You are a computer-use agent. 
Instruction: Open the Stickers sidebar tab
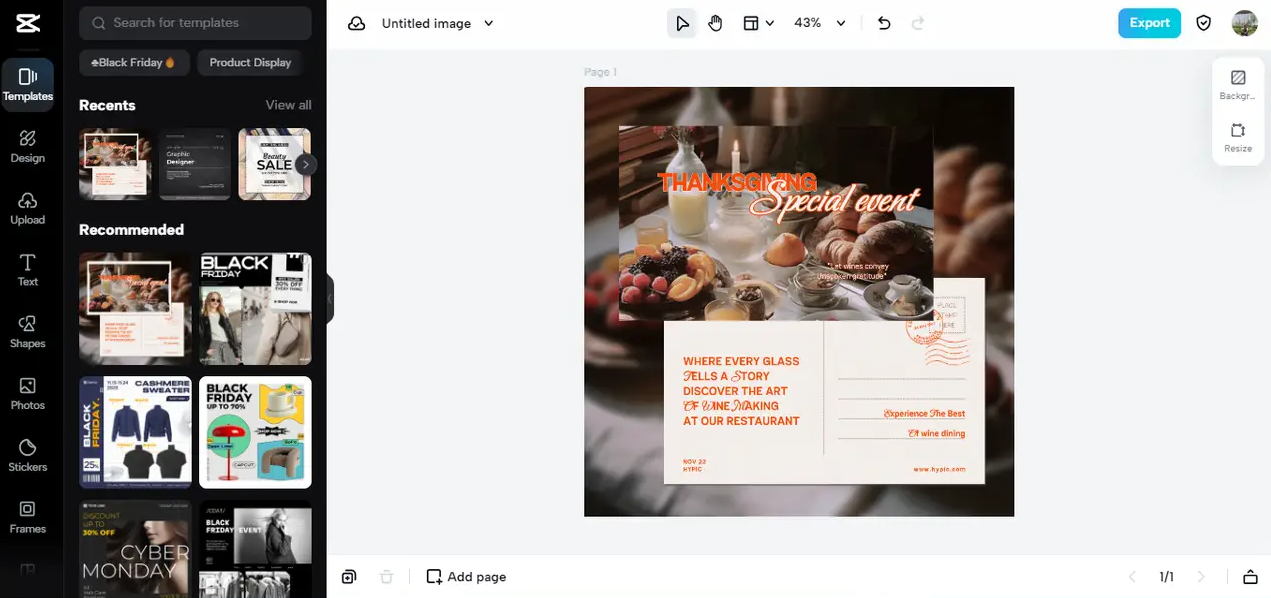pyautogui.click(x=28, y=455)
